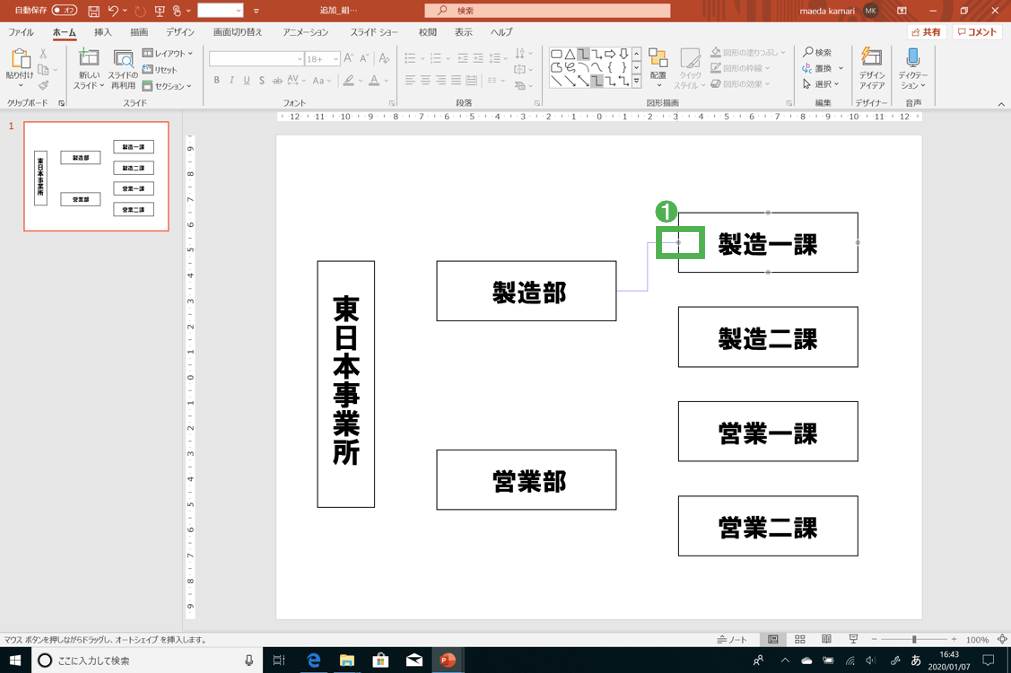Toggle the 自動保存 AutoSave switch
Viewport: 1011px width, 673px height.
pyautogui.click(x=64, y=10)
